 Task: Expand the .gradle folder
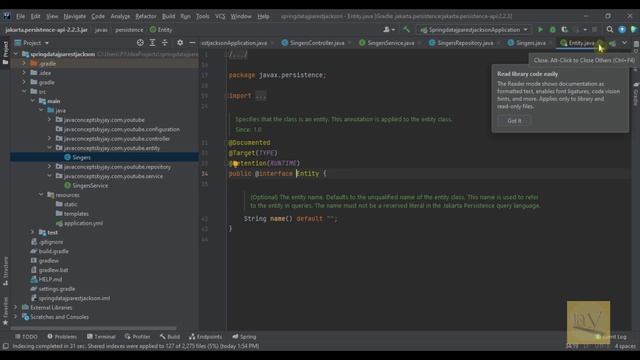24,63
